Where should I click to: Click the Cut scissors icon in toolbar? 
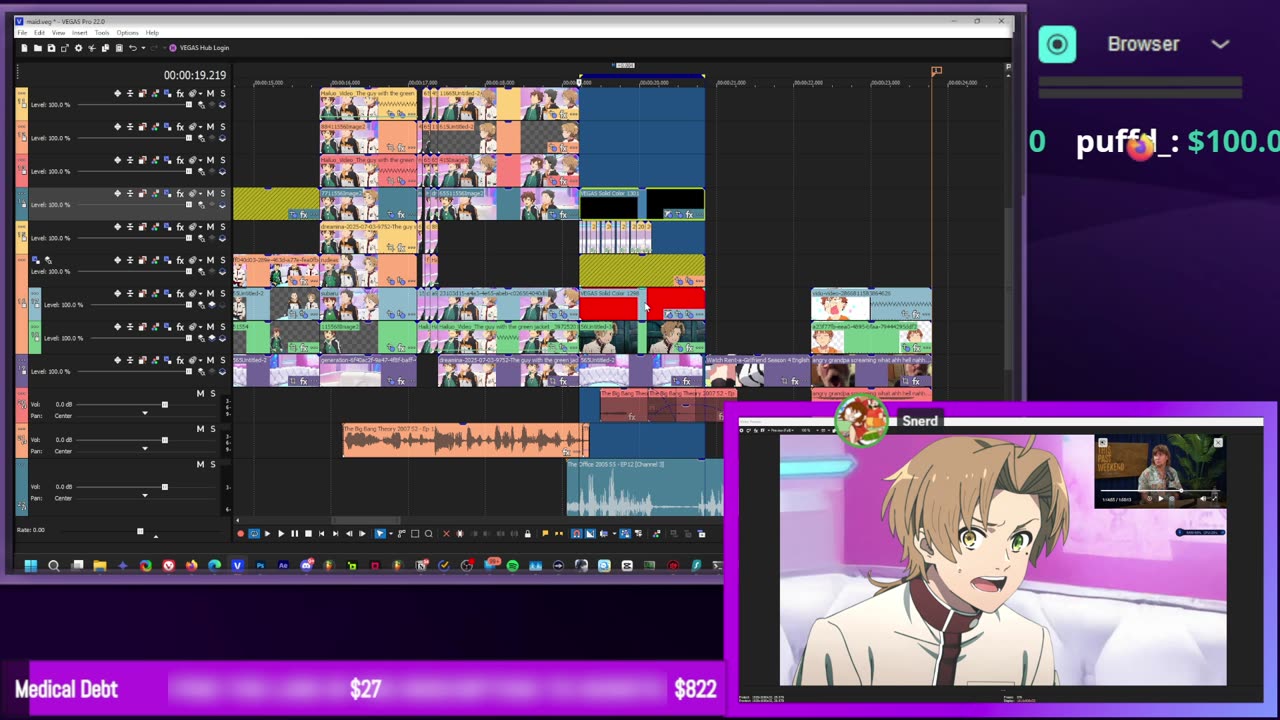(x=92, y=48)
